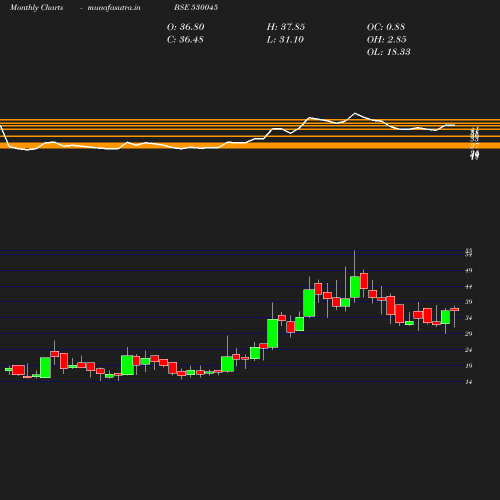Click the high value "H: 37.85"
This screenshot has height=500, width=500.
tap(286, 27)
